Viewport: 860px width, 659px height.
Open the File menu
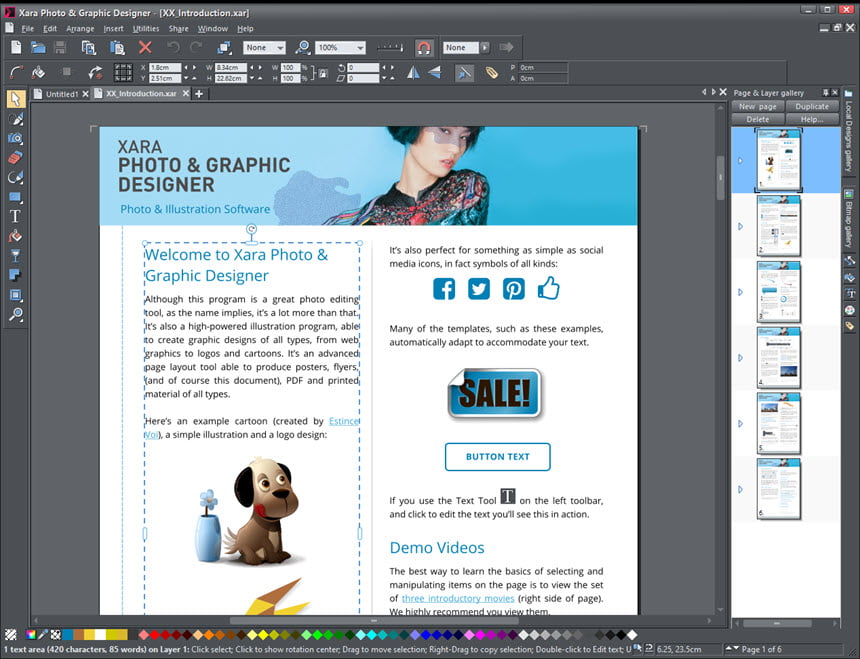point(27,29)
